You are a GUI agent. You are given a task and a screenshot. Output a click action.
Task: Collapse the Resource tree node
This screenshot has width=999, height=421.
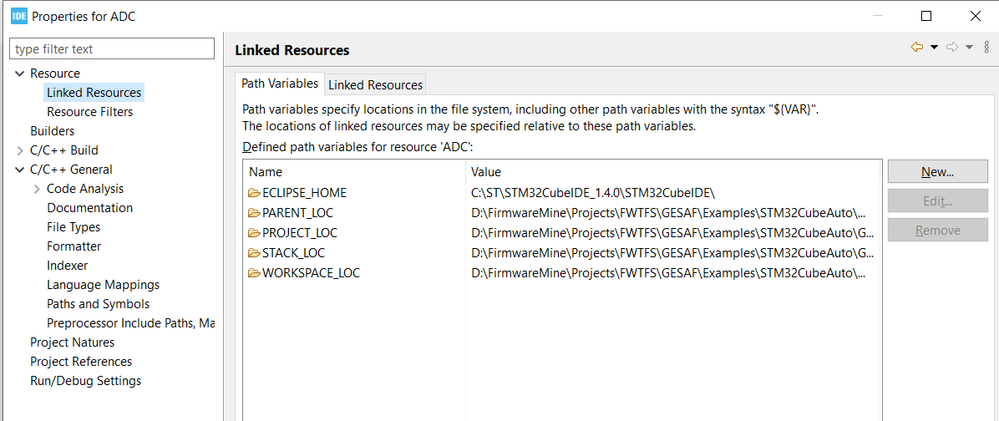point(19,74)
